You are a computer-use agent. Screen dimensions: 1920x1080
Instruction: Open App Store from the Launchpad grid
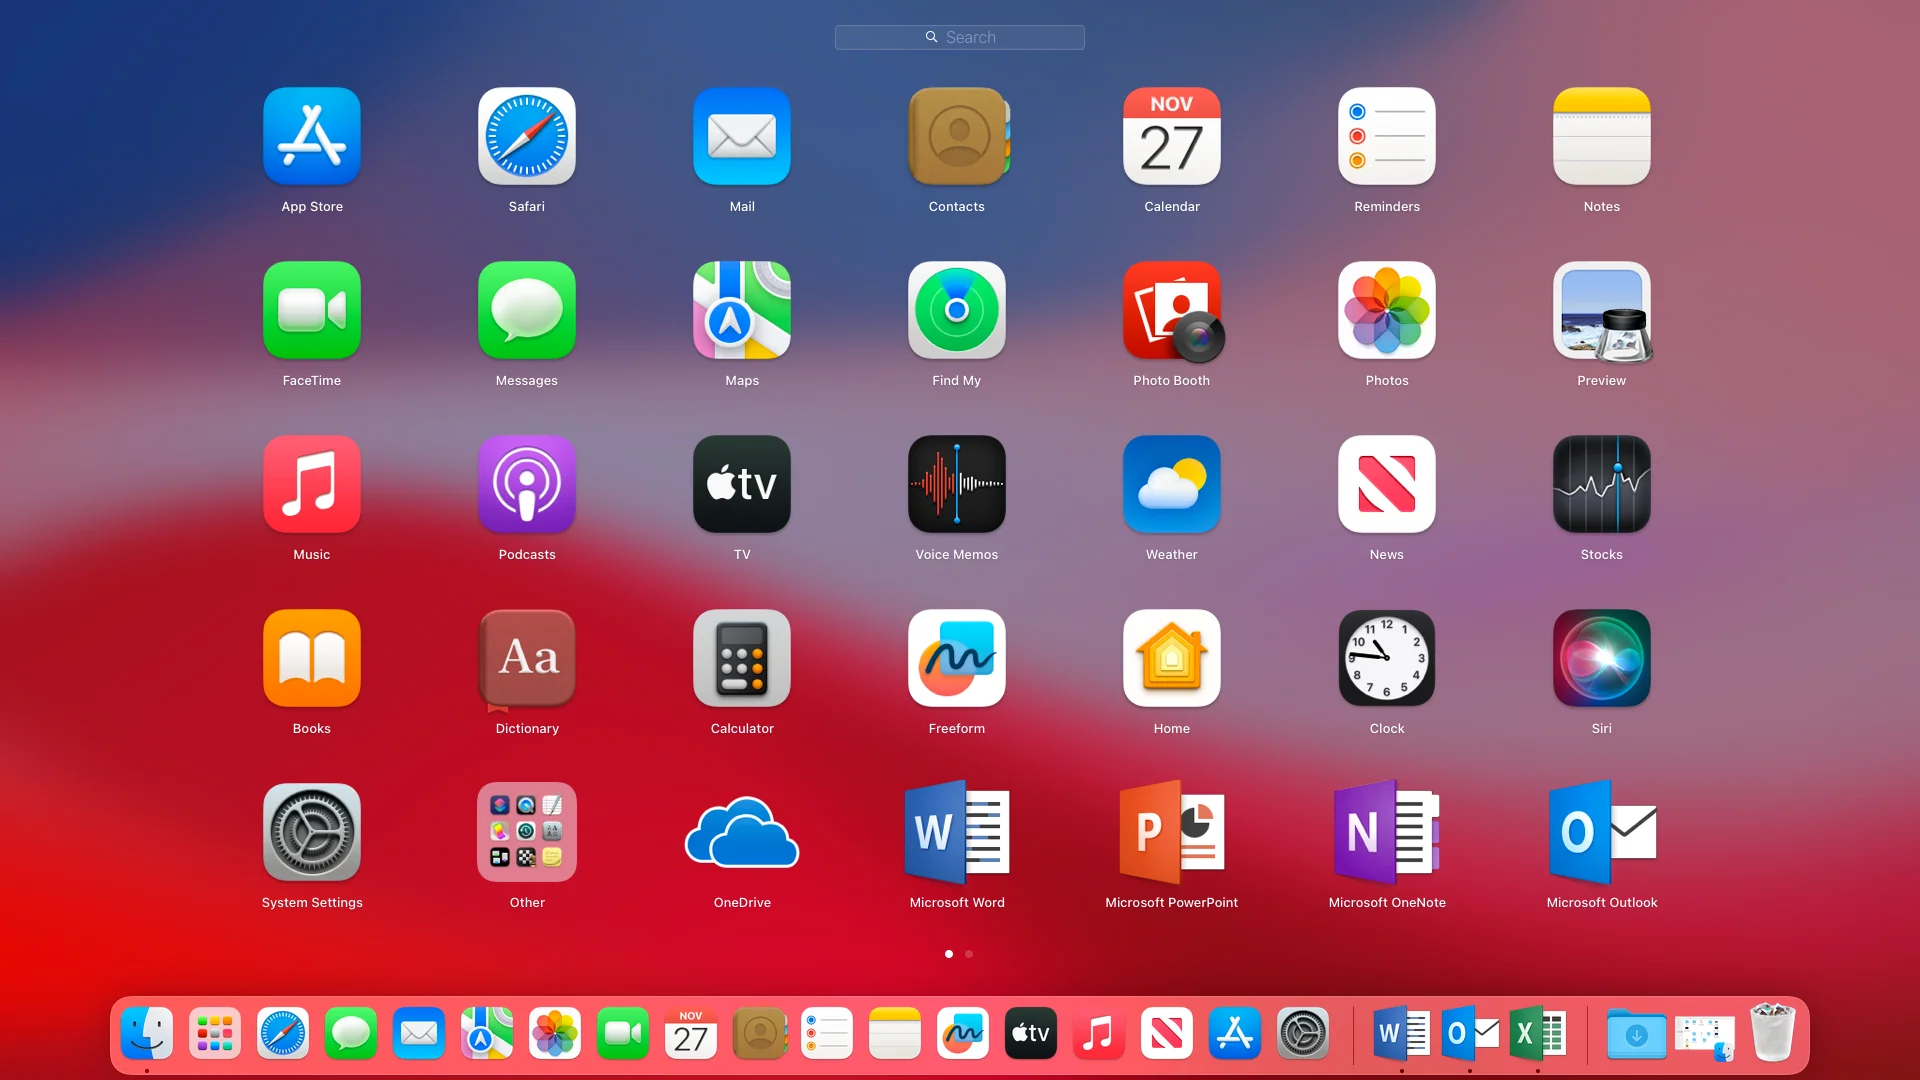(312, 136)
